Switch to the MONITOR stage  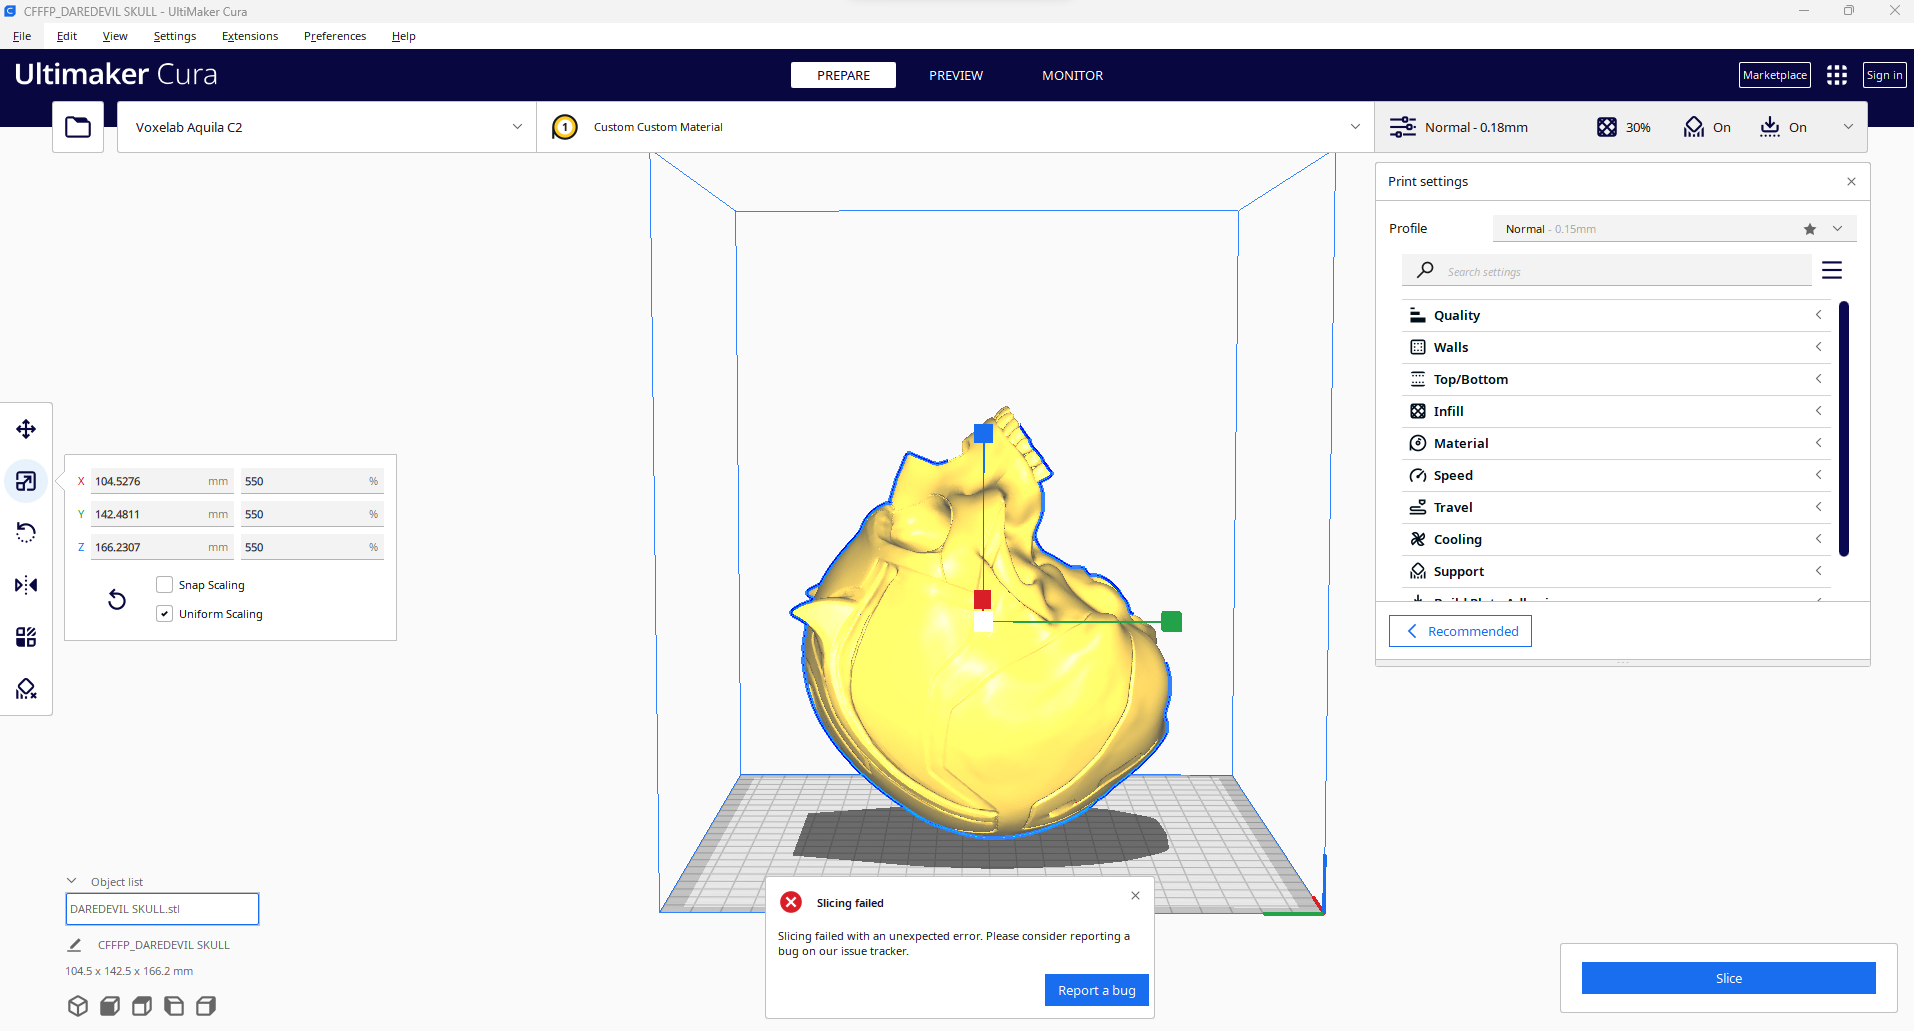[x=1072, y=75]
